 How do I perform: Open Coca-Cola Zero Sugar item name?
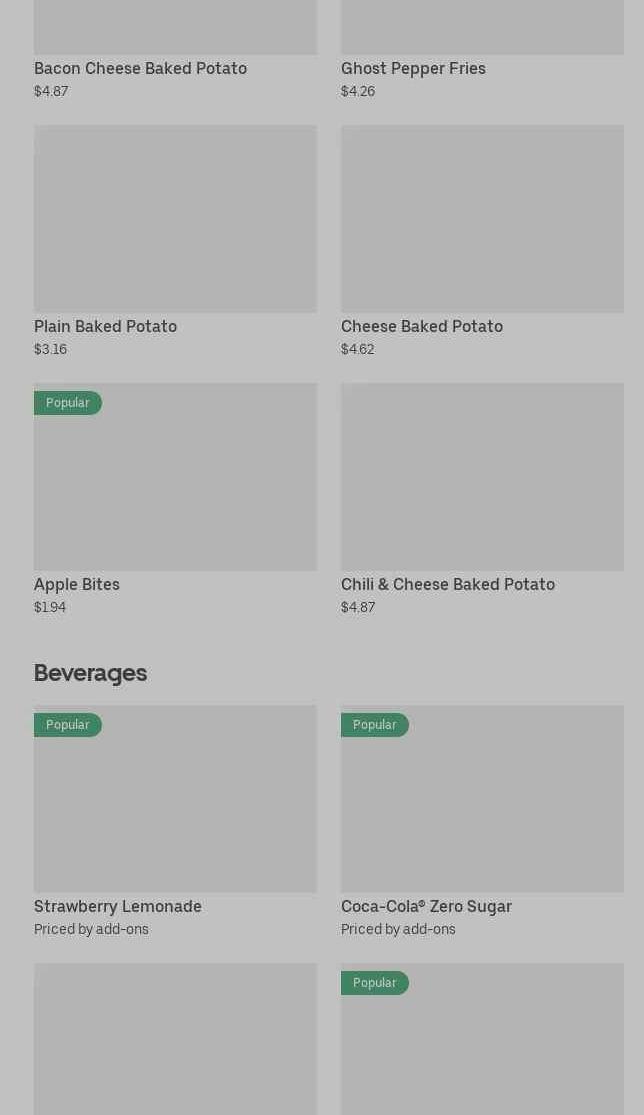coord(426,906)
